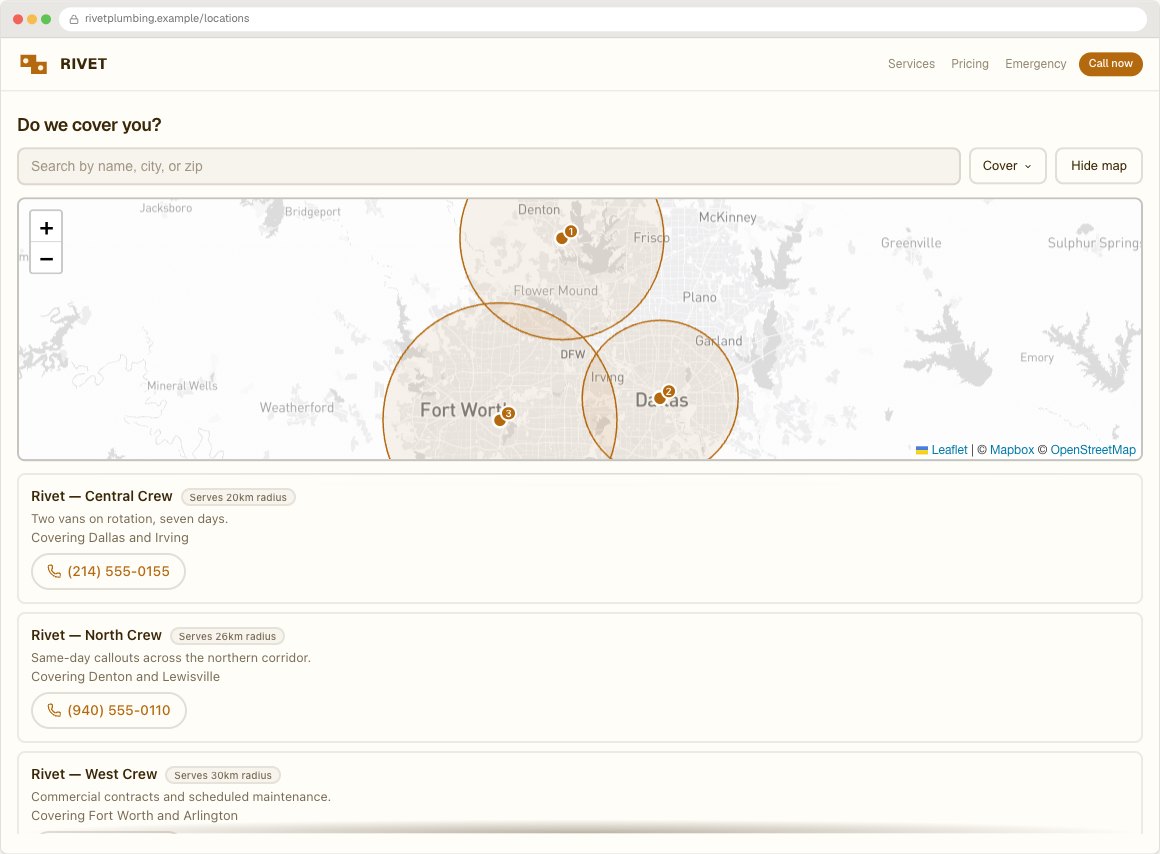1160x854 pixels.
Task: Call Central Crew at (214) 555-0155
Action: click(108, 571)
